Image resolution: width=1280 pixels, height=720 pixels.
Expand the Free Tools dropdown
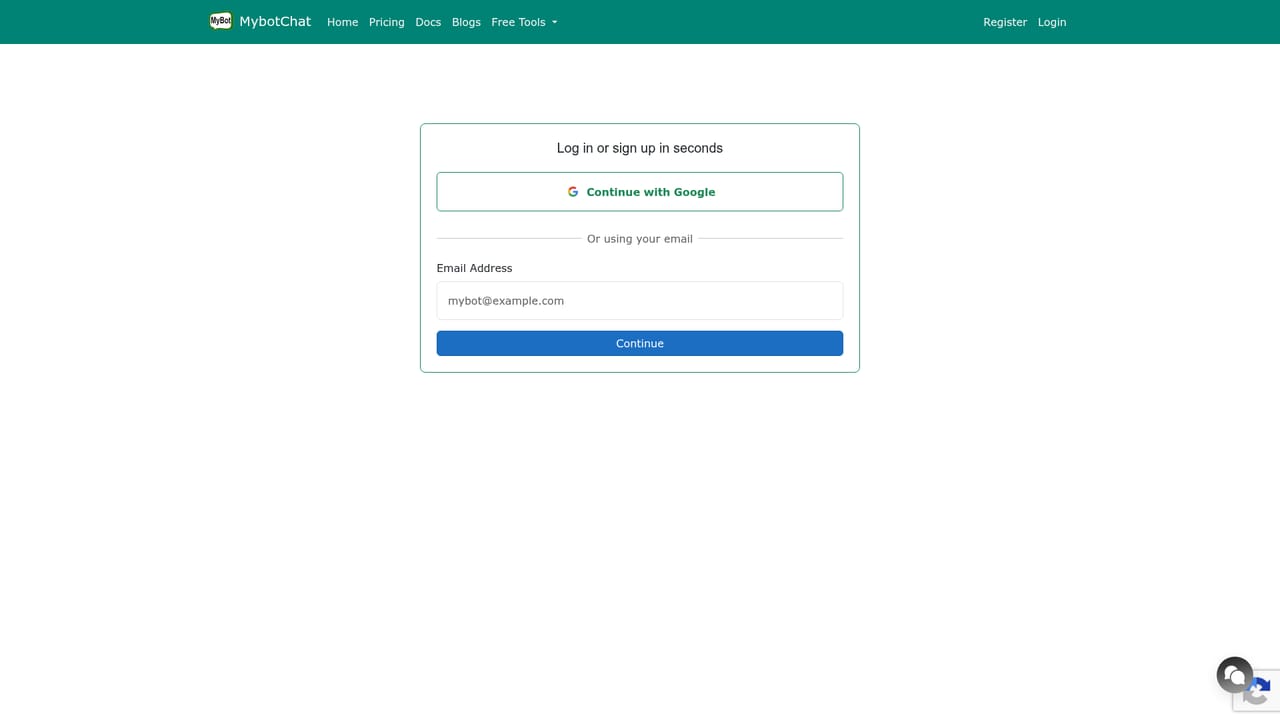[x=524, y=22]
